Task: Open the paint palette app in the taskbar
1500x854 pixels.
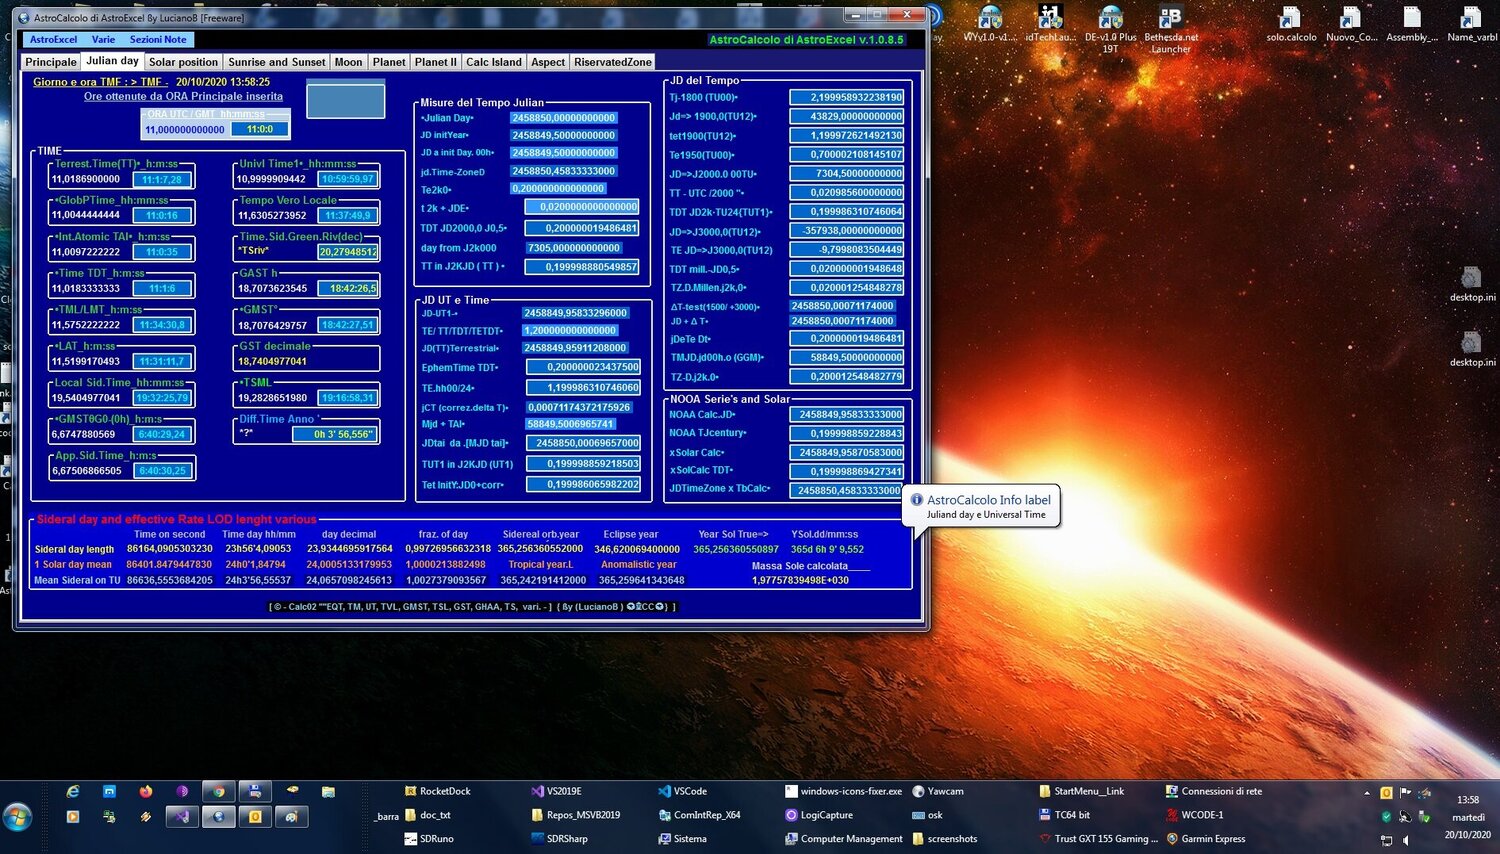Action: point(291,816)
